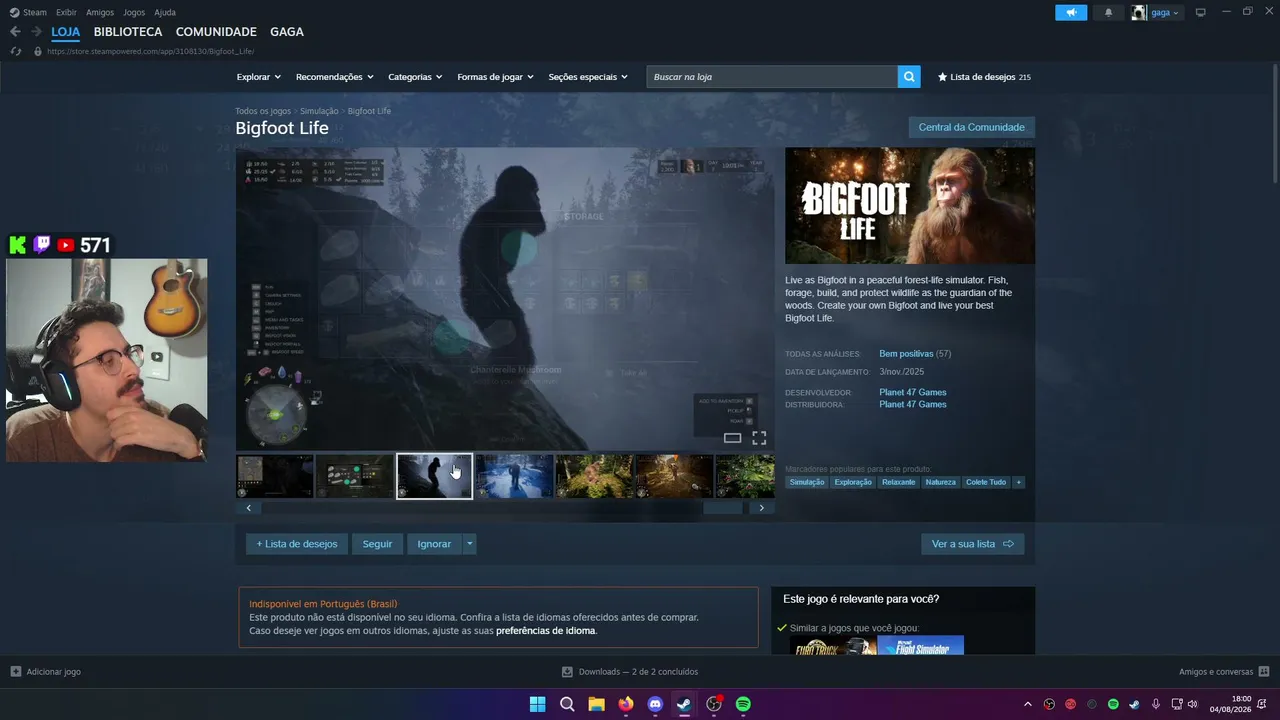The height and width of the screenshot is (720, 1280).
Task: Click the Todos os jogos breadcrumb
Action: (263, 111)
